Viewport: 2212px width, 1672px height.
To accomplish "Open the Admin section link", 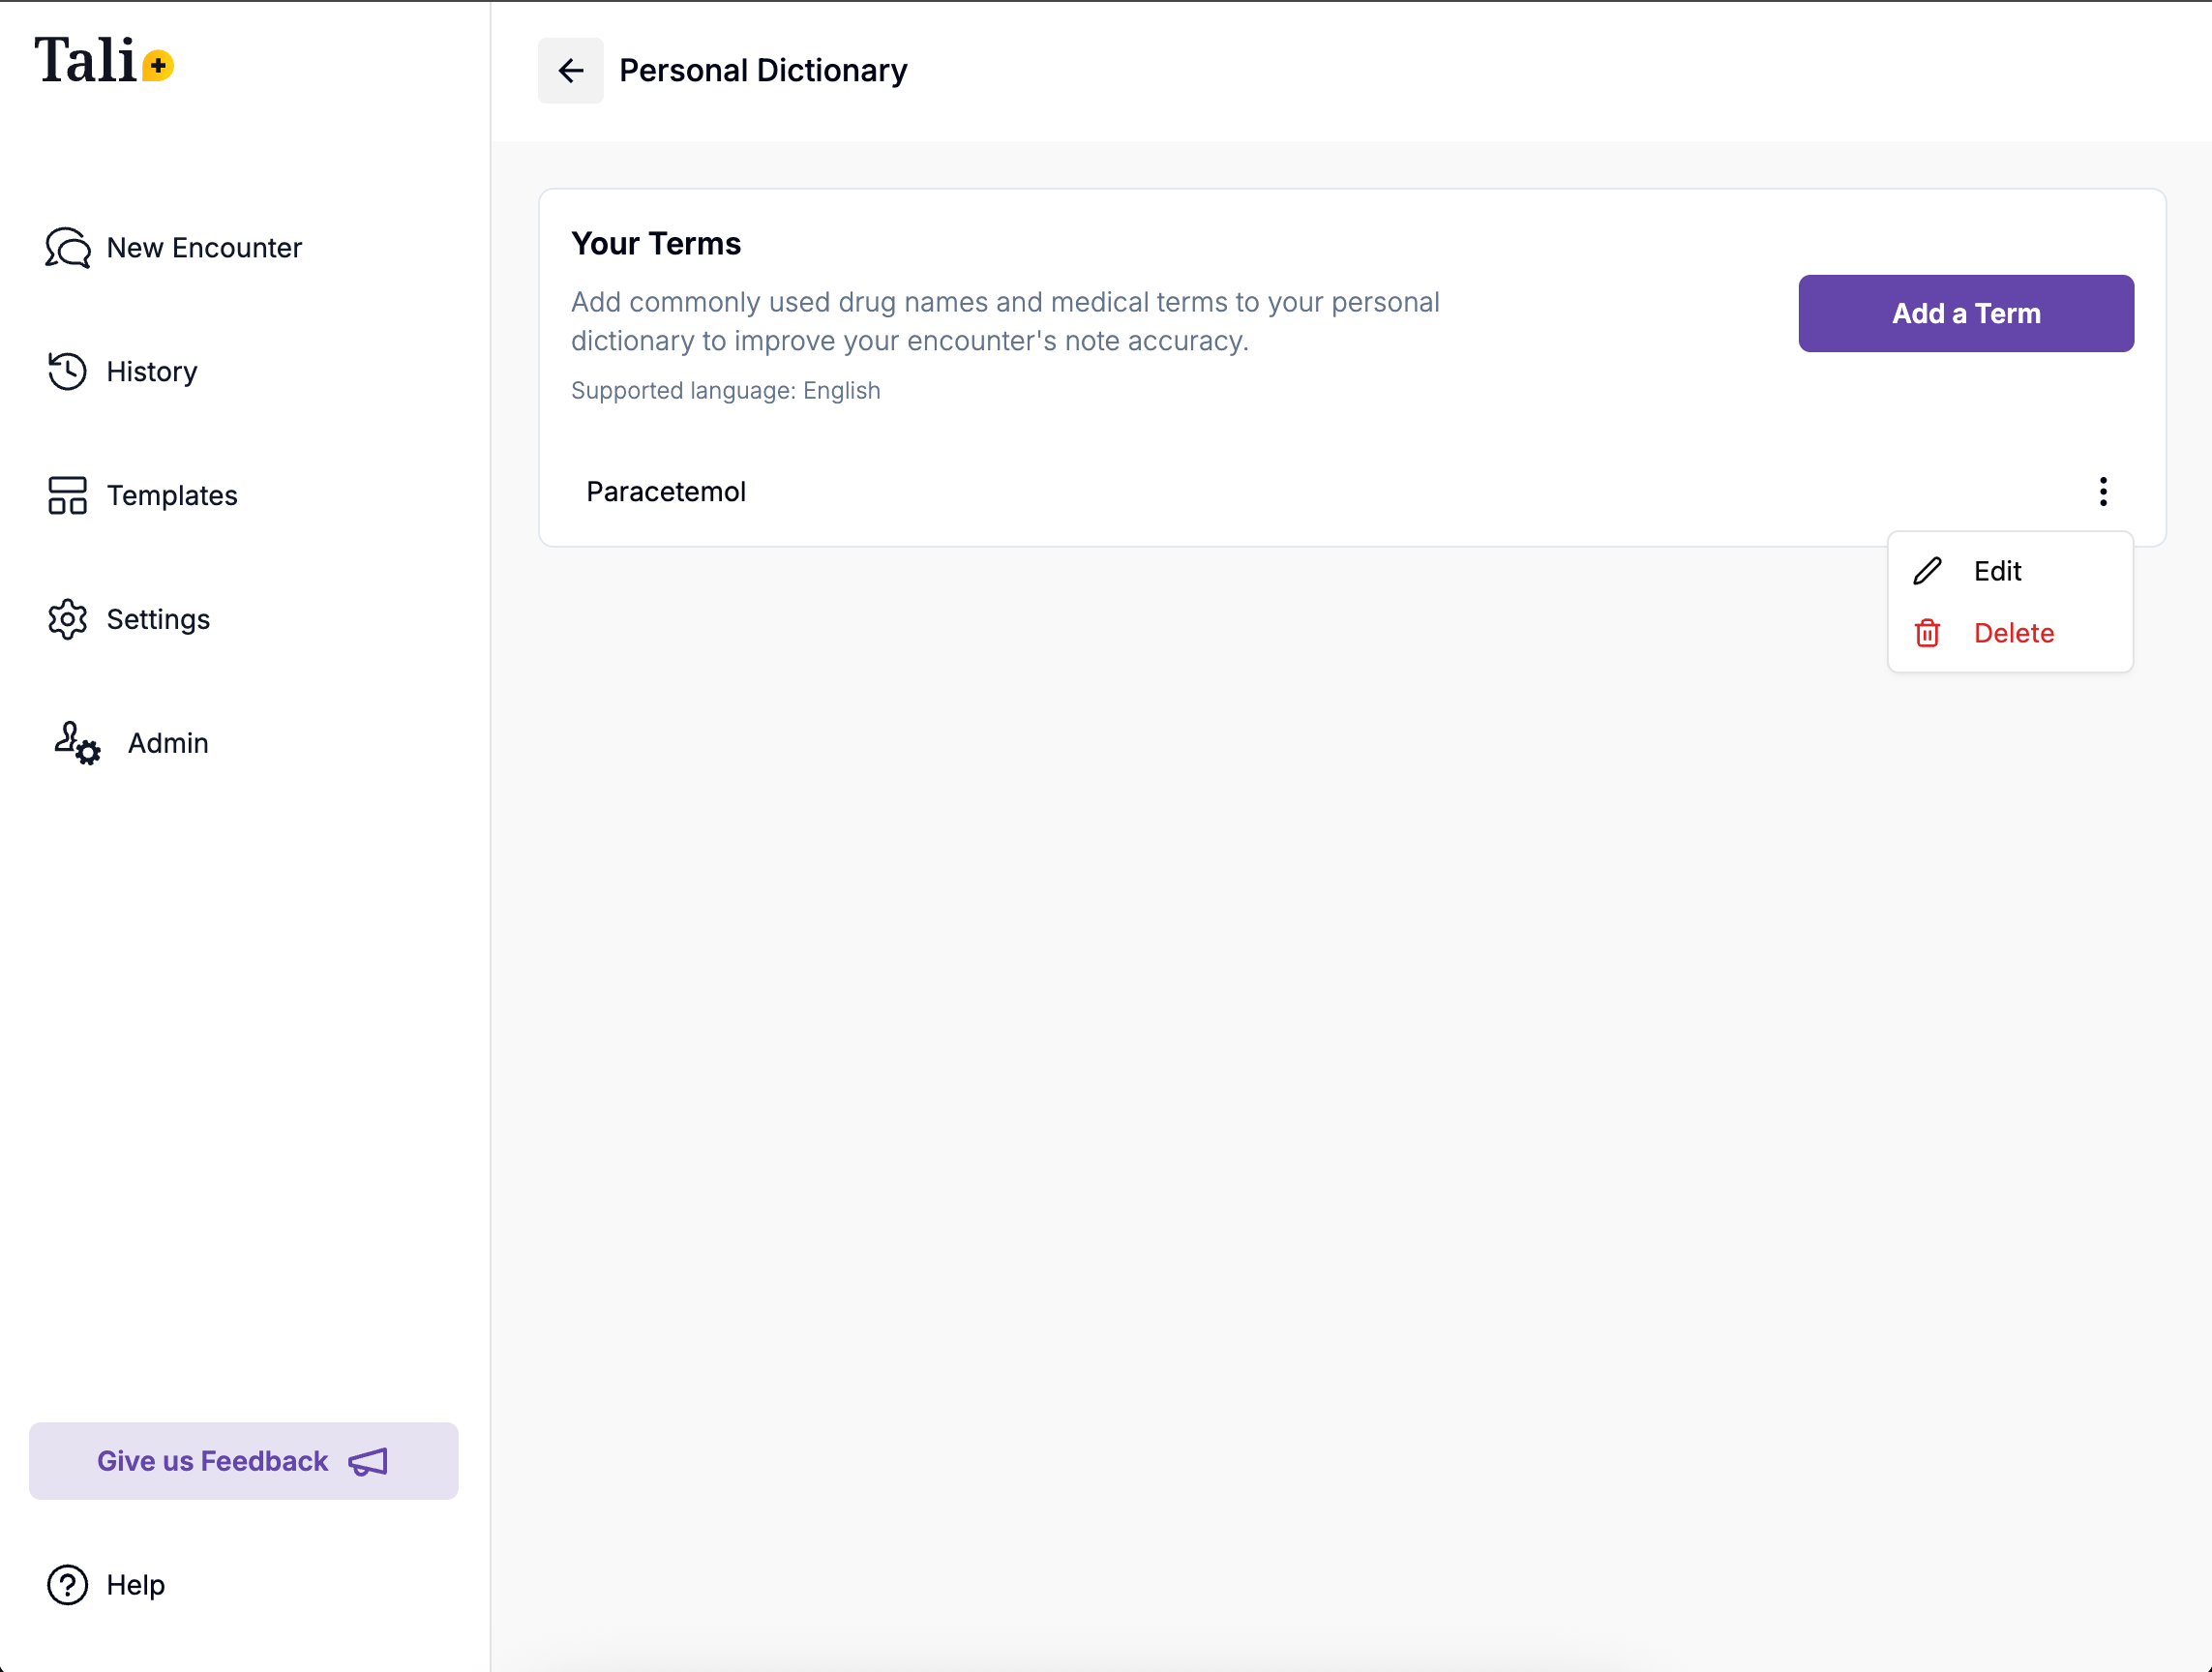I will click(x=168, y=743).
